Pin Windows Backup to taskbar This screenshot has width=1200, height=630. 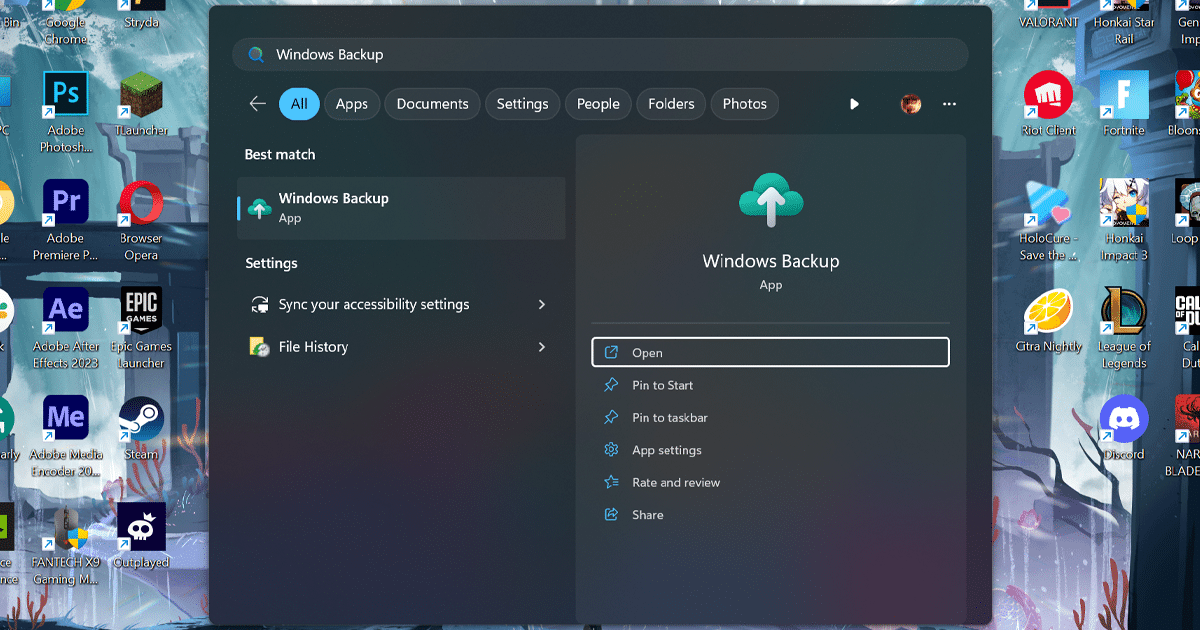pyautogui.click(x=669, y=418)
